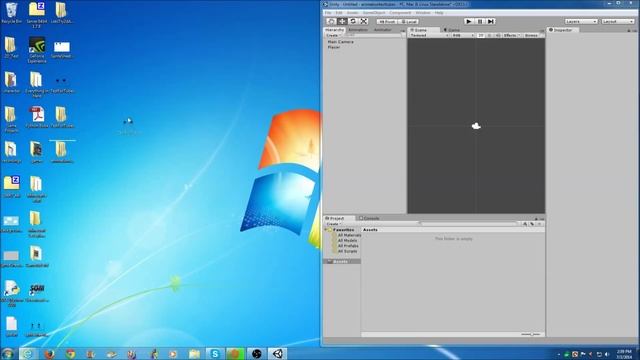Open the Component menu

point(400,13)
